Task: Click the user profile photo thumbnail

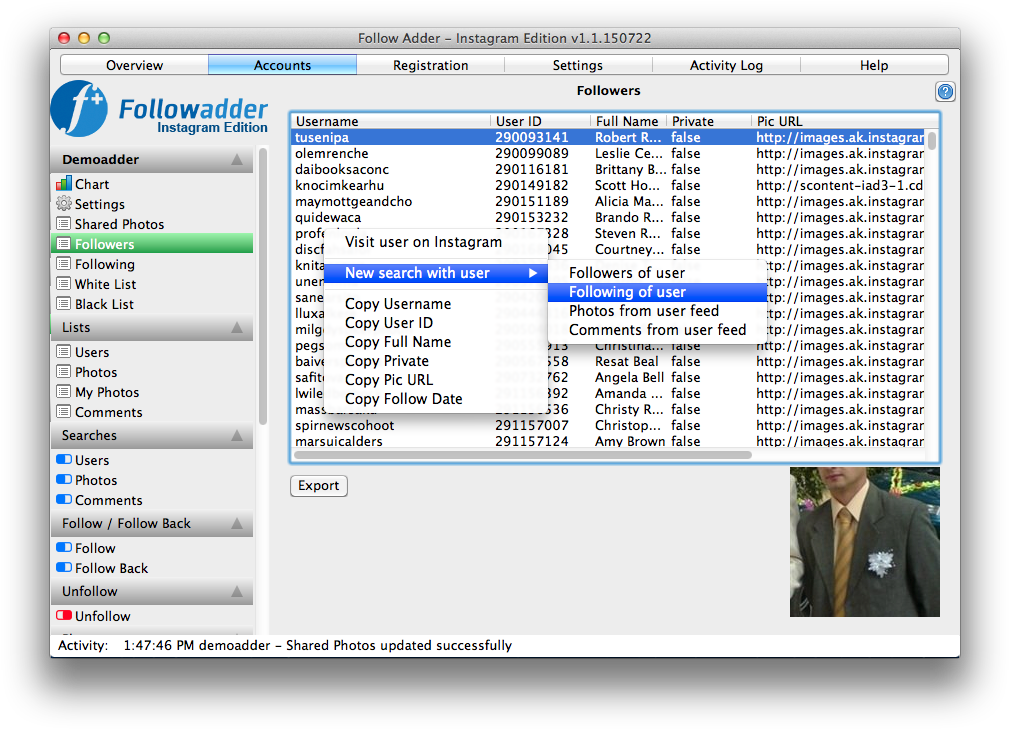Action: coord(864,542)
